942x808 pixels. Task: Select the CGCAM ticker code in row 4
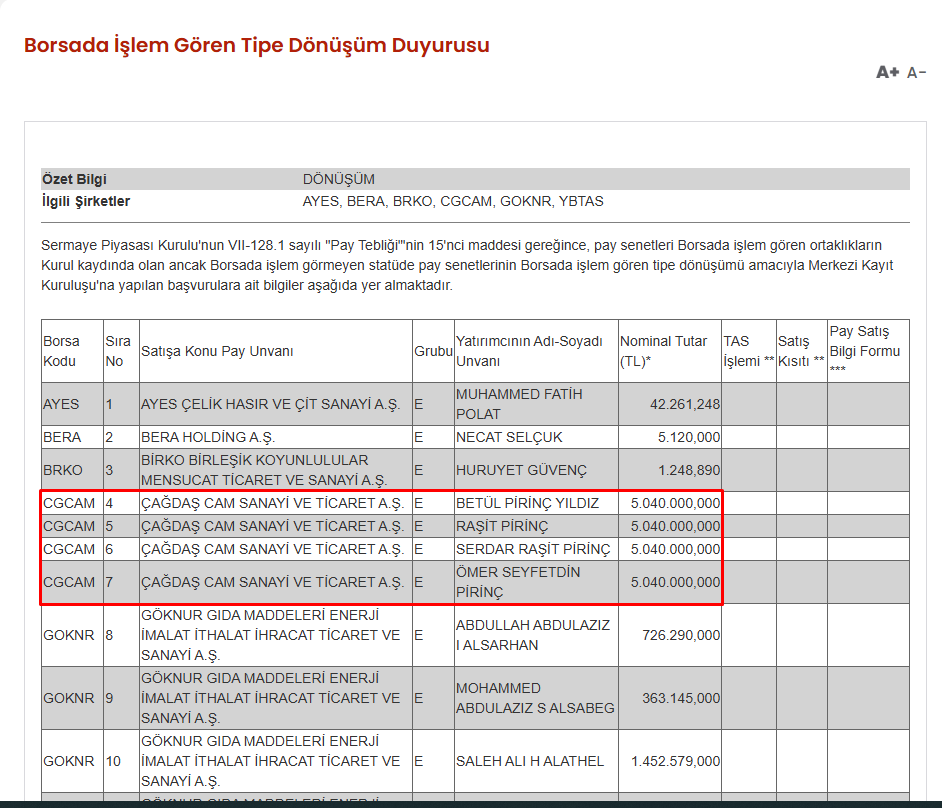pyautogui.click(x=60, y=503)
